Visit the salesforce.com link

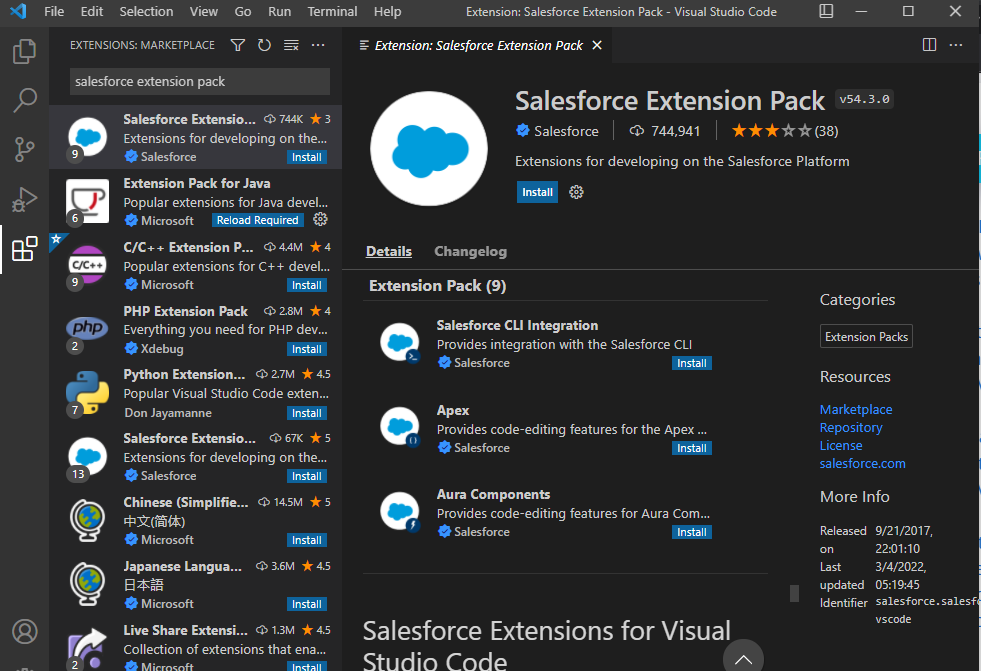[862, 463]
